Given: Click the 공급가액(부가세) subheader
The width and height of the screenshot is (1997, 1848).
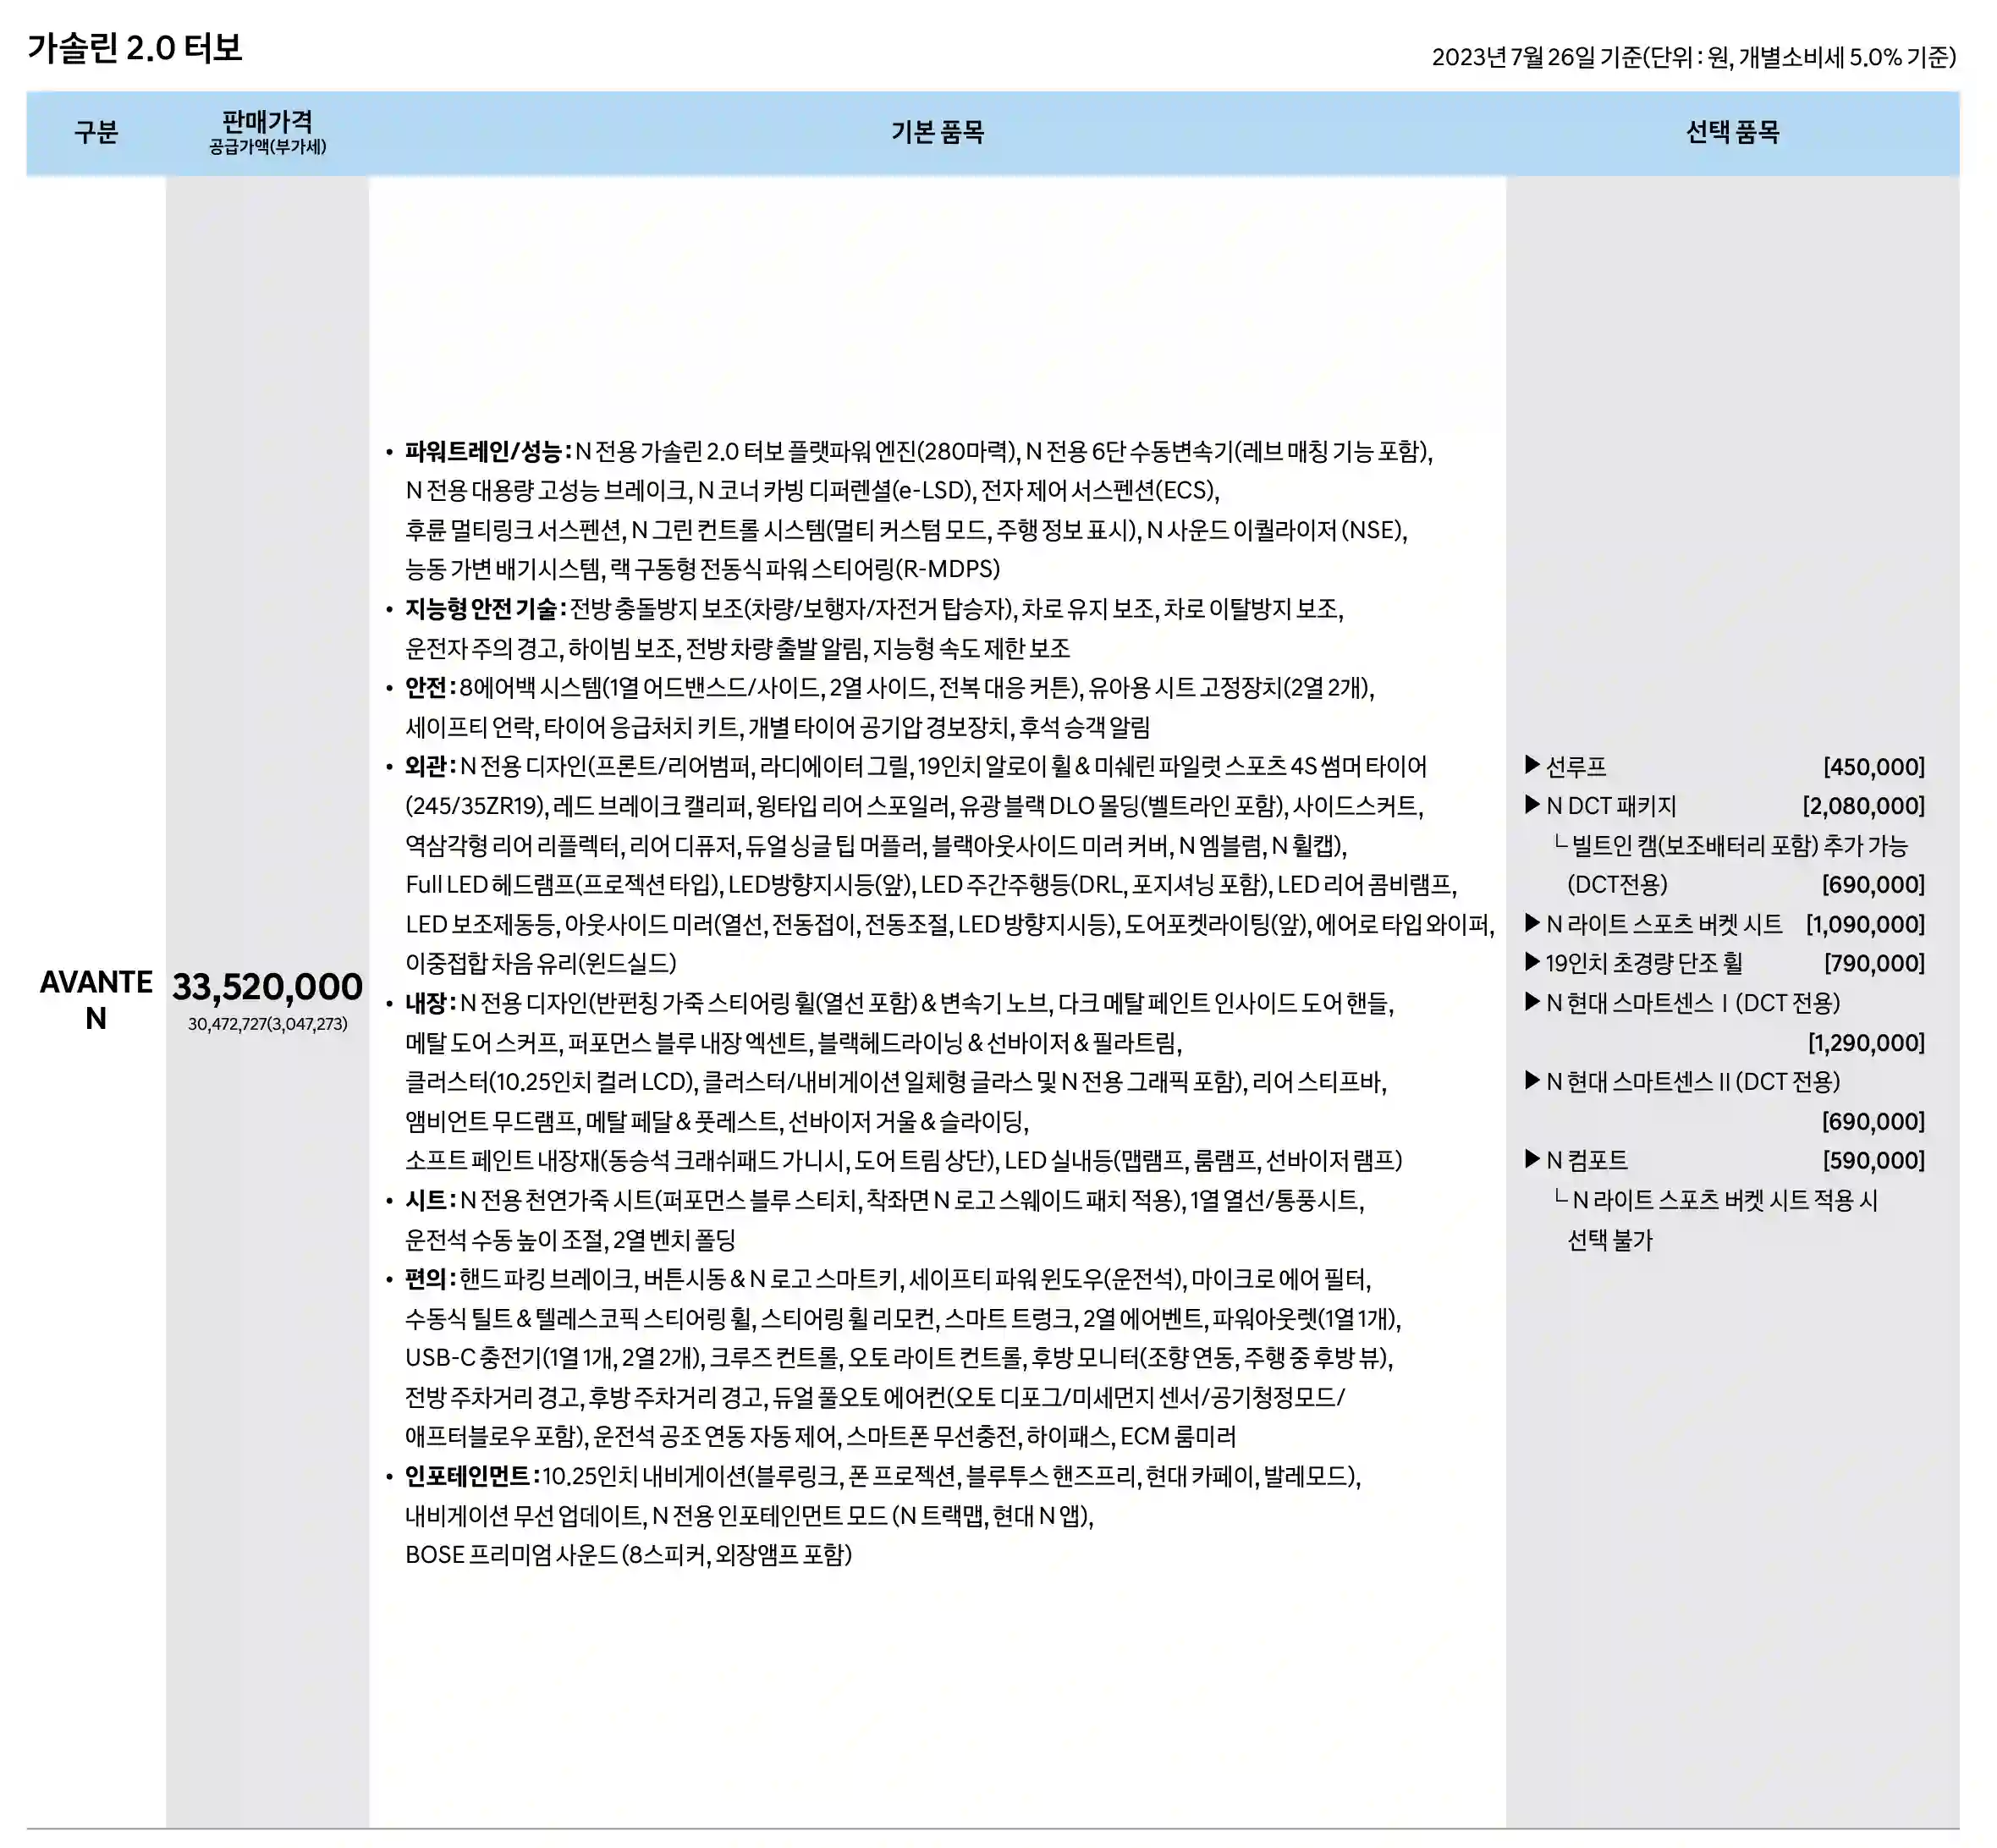Looking at the screenshot, I should pyautogui.click(x=267, y=147).
